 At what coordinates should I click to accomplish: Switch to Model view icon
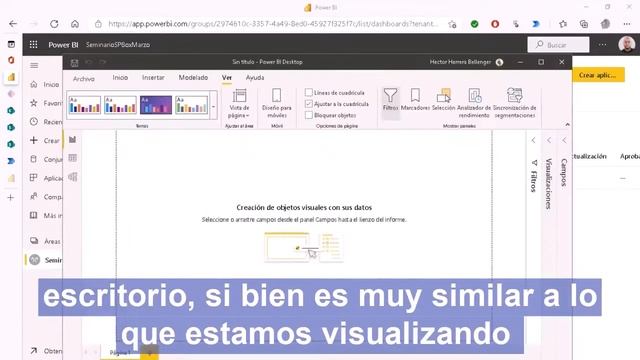click(x=73, y=177)
